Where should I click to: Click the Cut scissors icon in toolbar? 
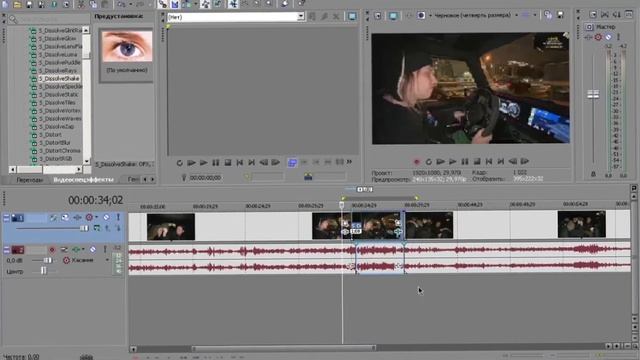click(81, 4)
